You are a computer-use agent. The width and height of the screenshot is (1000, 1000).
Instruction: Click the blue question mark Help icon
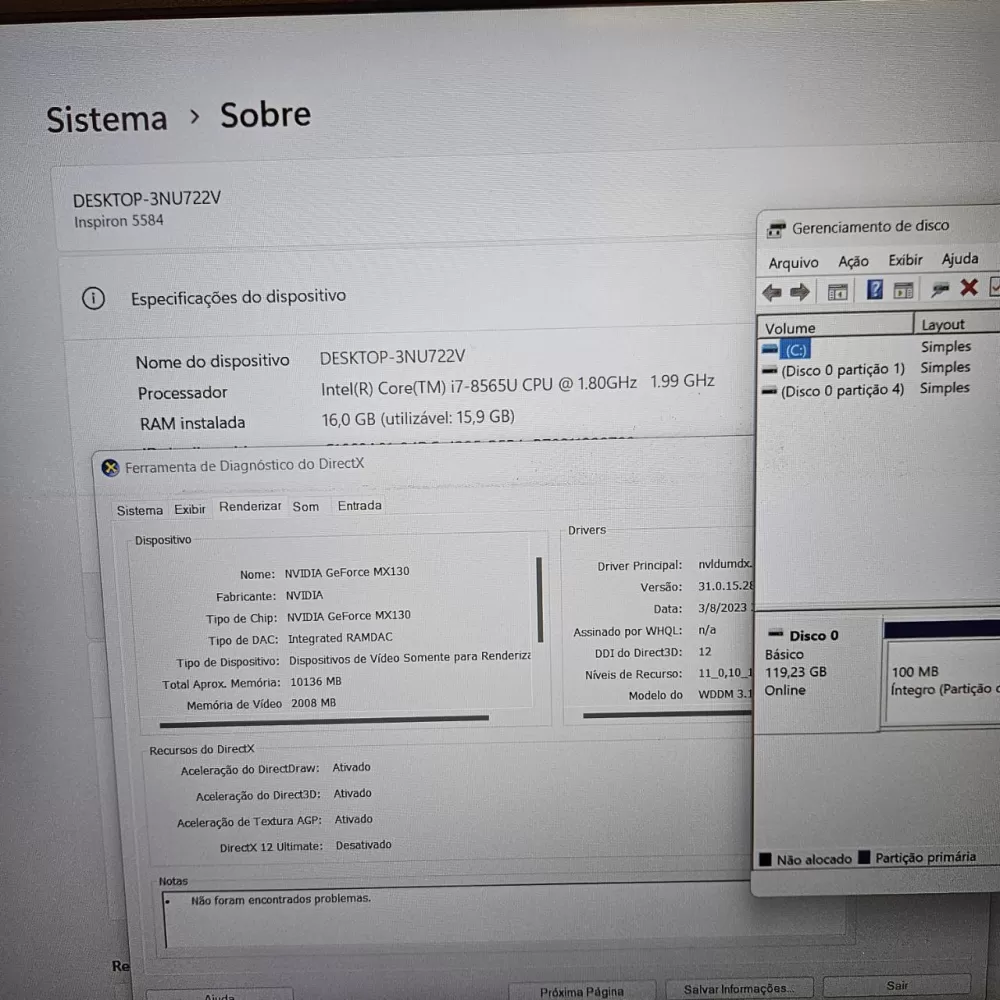pos(875,290)
